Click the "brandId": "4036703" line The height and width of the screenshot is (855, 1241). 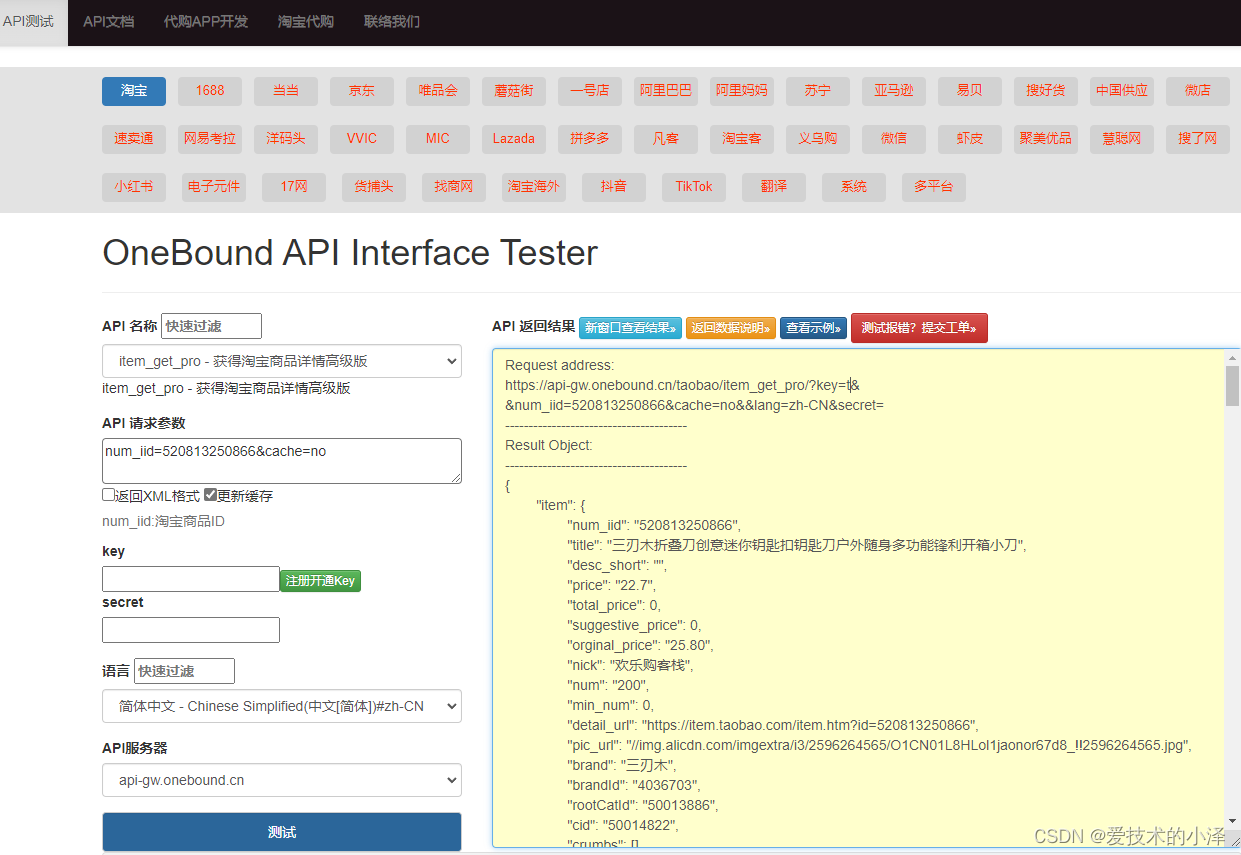(634, 785)
